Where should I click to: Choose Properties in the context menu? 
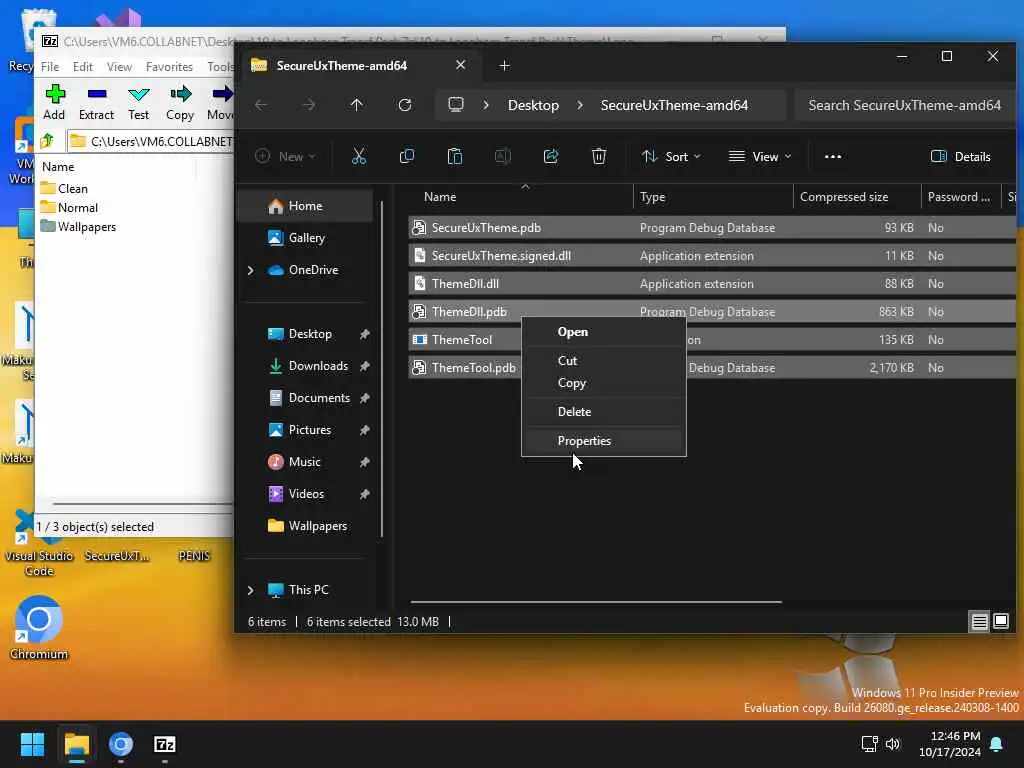(x=603, y=441)
